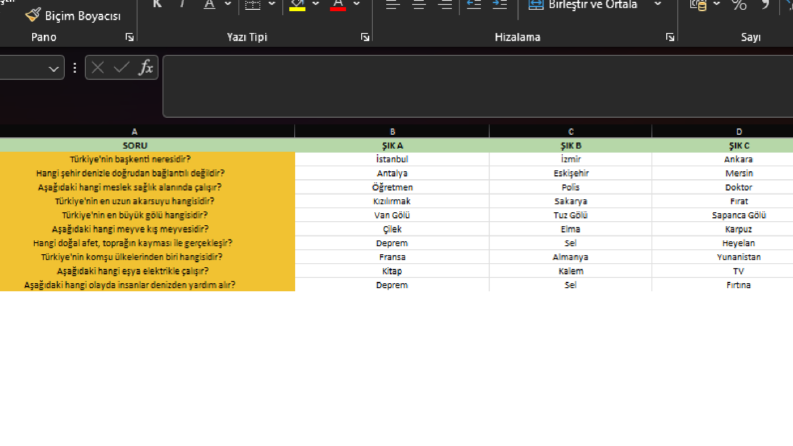The width and height of the screenshot is (793, 446).
Task: Select cell "Türkiye'nin komşu ülkelerinden biri hangisidir?"
Action: [x=147, y=257]
